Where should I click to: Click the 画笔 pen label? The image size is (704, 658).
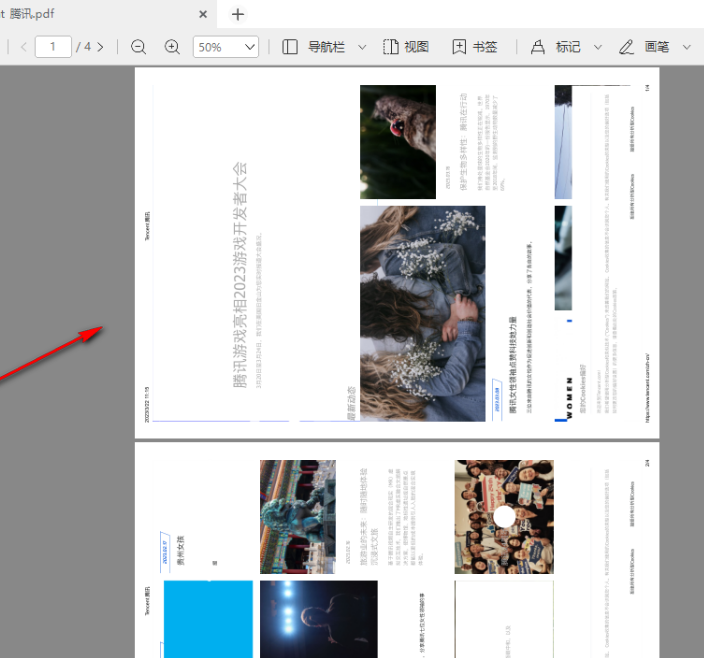(657, 47)
